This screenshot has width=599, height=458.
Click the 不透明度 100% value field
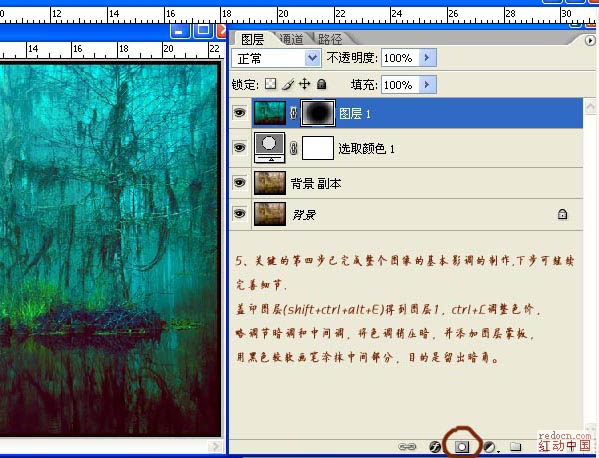[x=400, y=58]
